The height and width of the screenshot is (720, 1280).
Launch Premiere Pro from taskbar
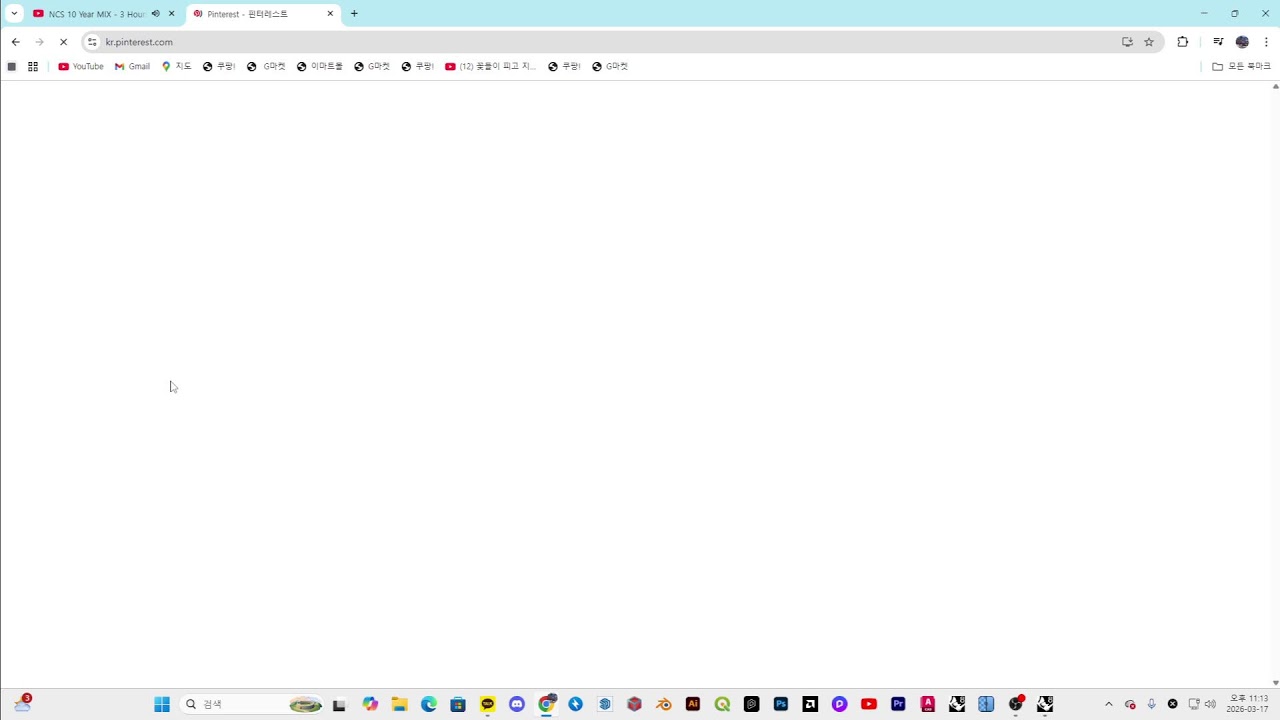898,704
